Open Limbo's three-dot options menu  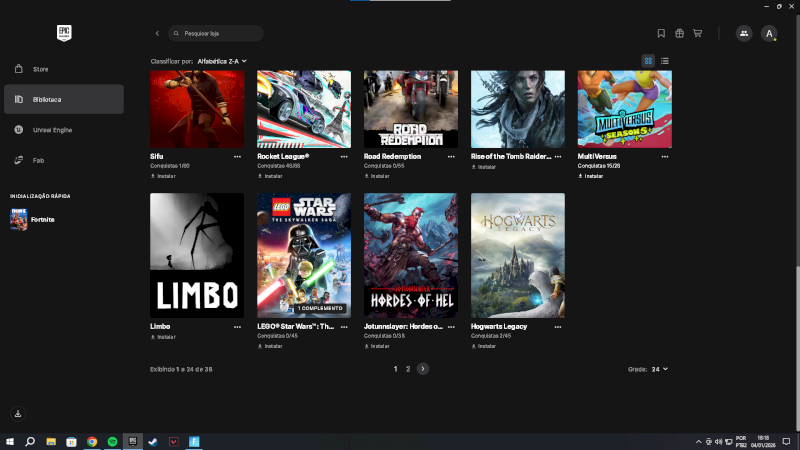[237, 326]
